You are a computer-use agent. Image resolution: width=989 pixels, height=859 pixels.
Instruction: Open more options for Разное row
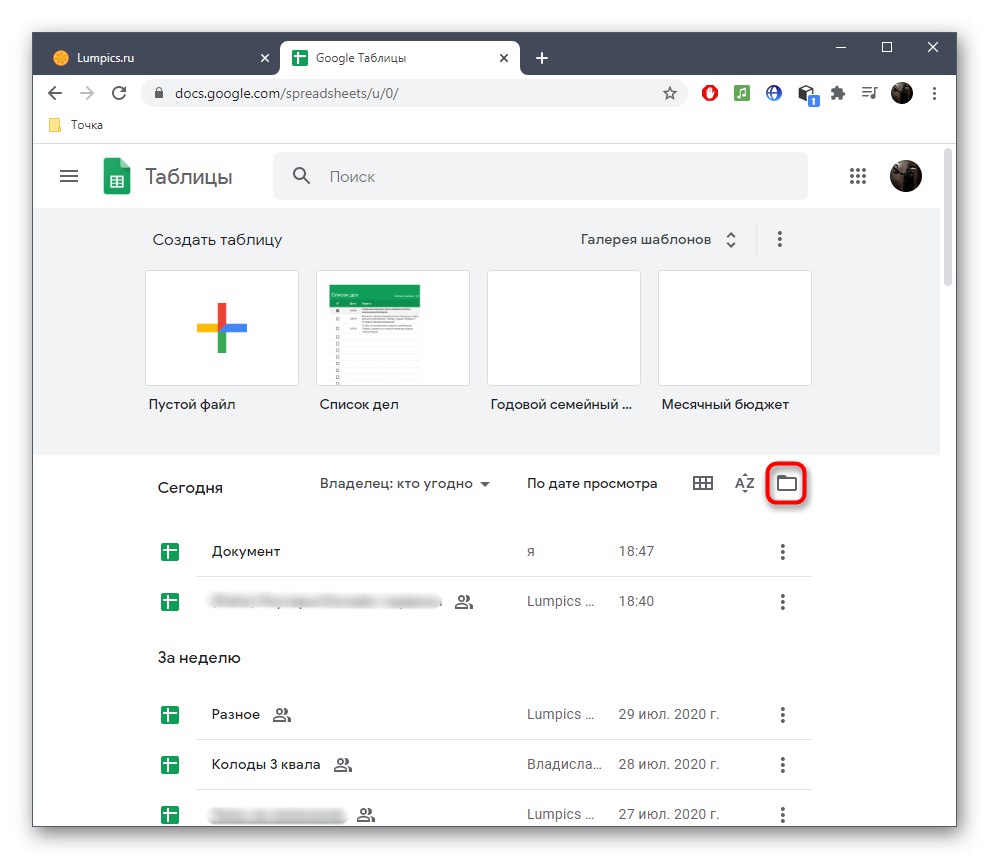pyautogui.click(x=782, y=715)
